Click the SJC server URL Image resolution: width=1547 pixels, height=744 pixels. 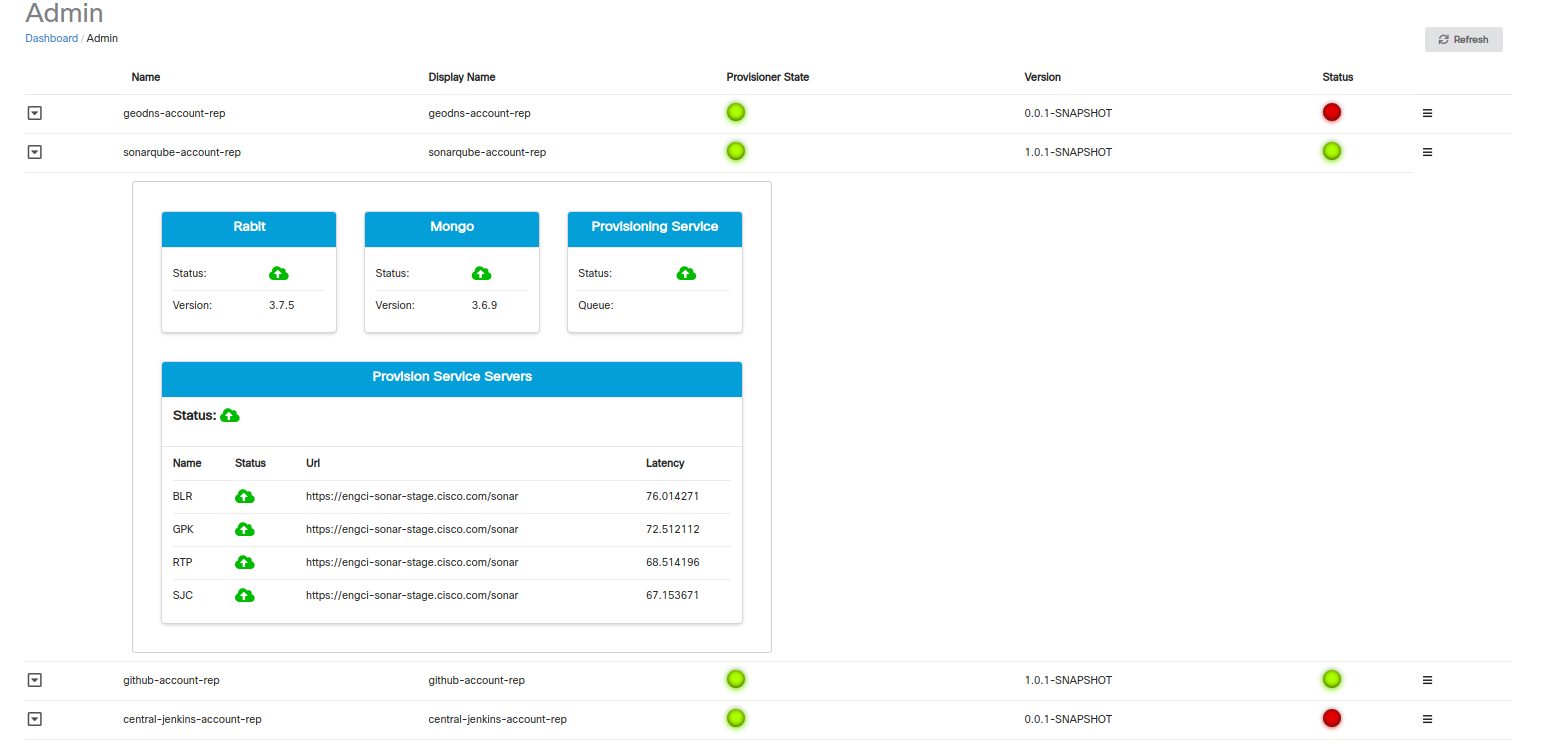click(412, 595)
